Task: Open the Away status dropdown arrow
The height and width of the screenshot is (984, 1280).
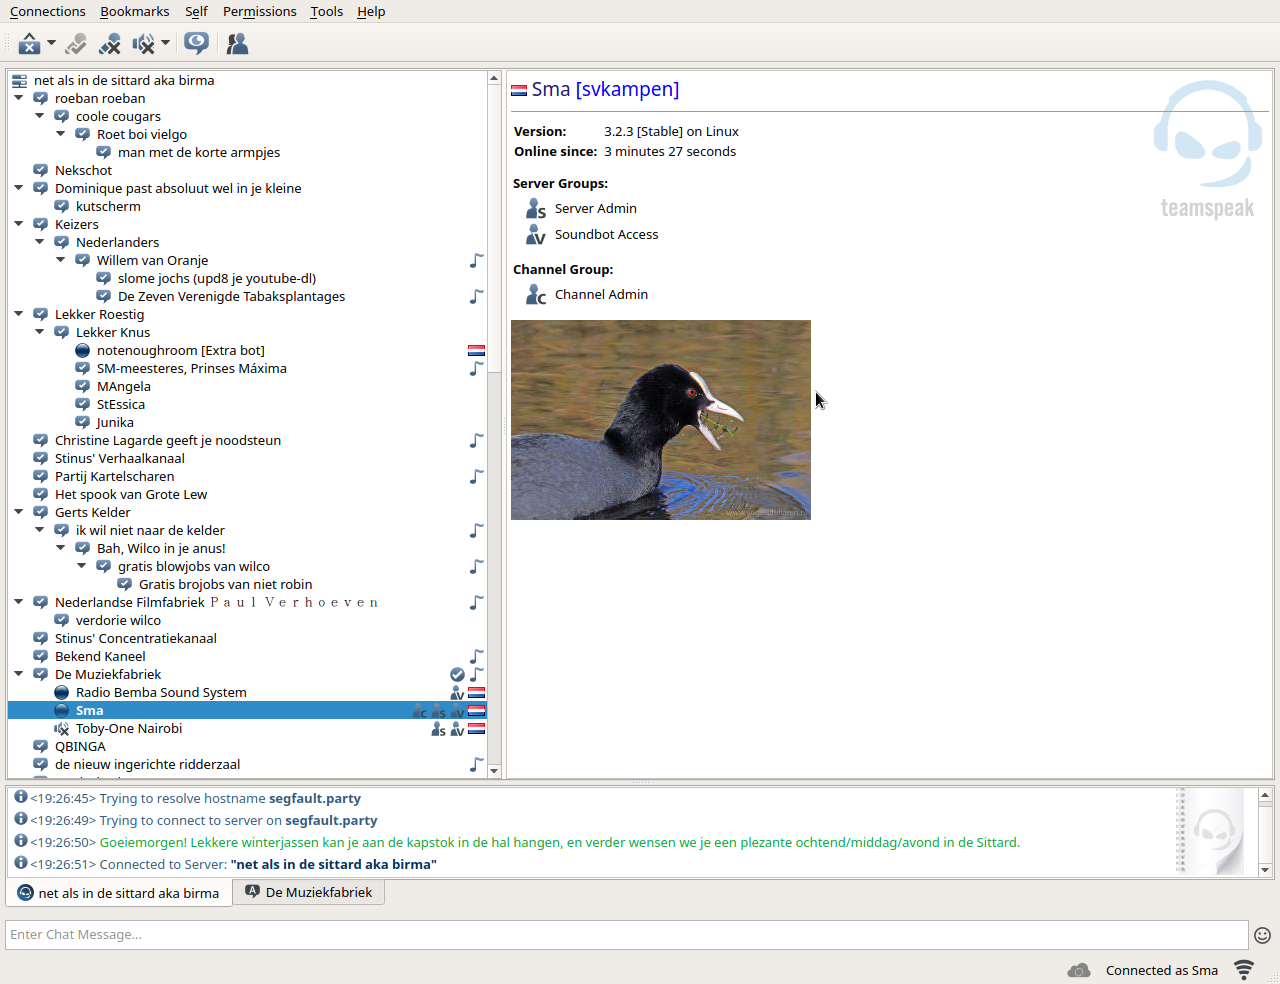Action: click(51, 44)
